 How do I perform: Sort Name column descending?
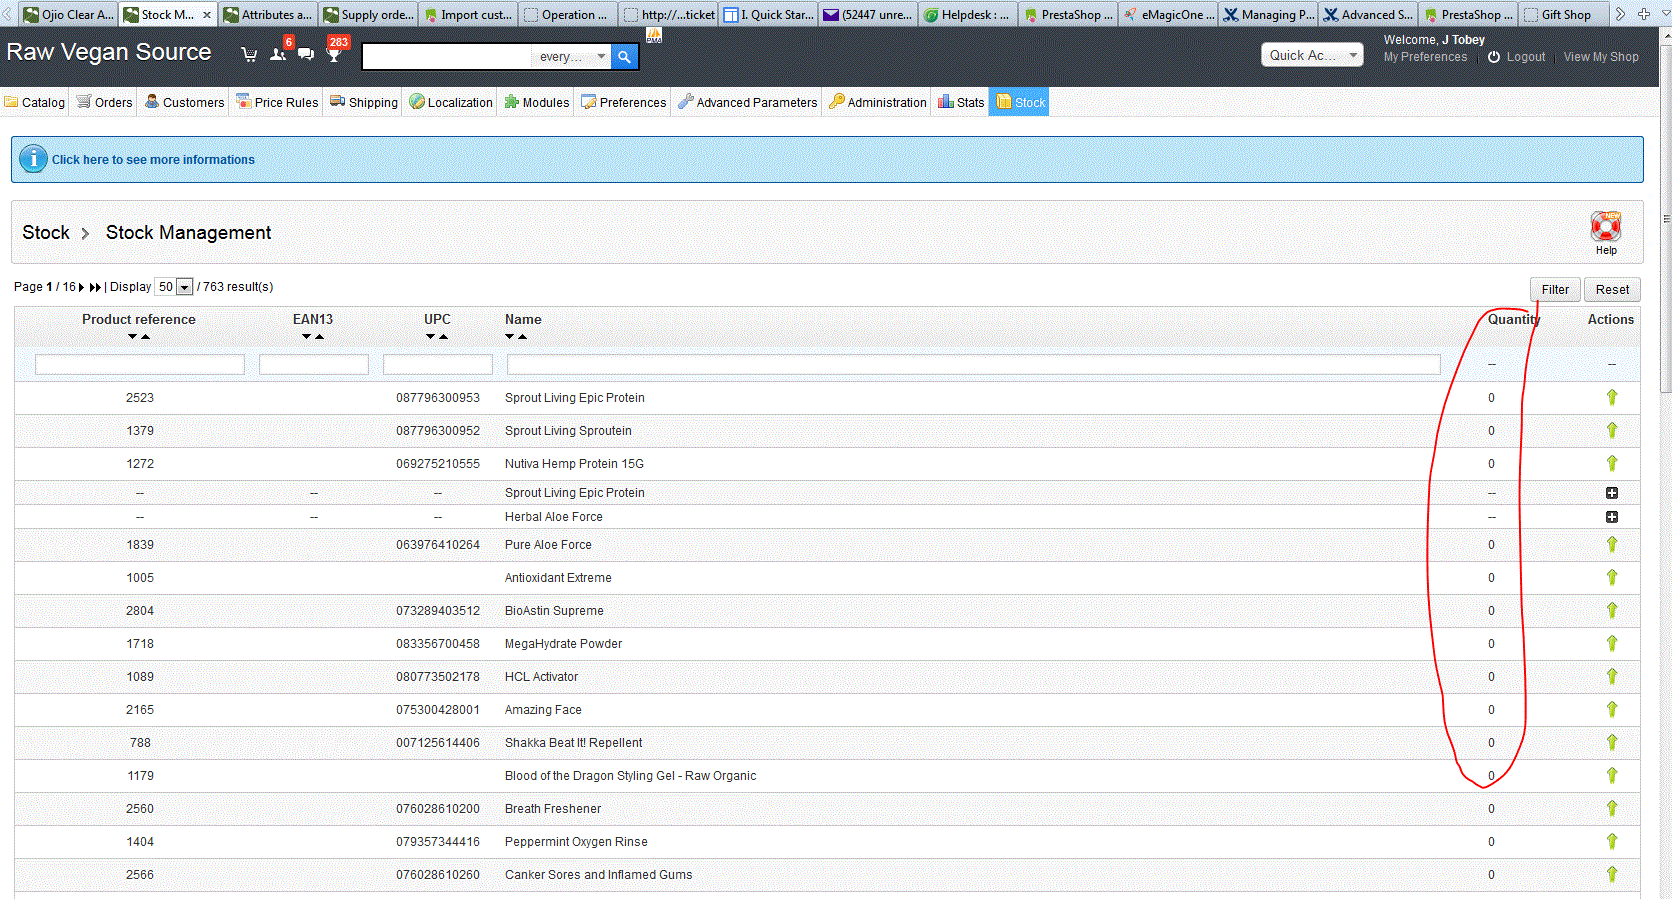point(509,337)
